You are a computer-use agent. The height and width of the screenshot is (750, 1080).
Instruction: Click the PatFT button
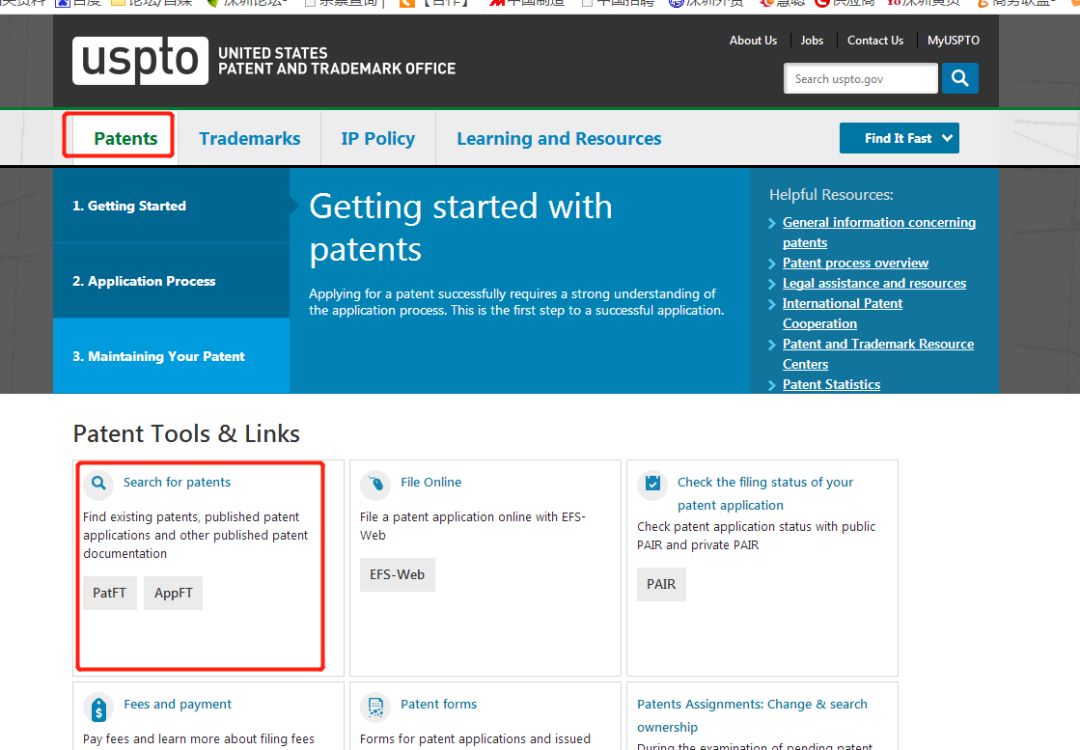(x=110, y=593)
